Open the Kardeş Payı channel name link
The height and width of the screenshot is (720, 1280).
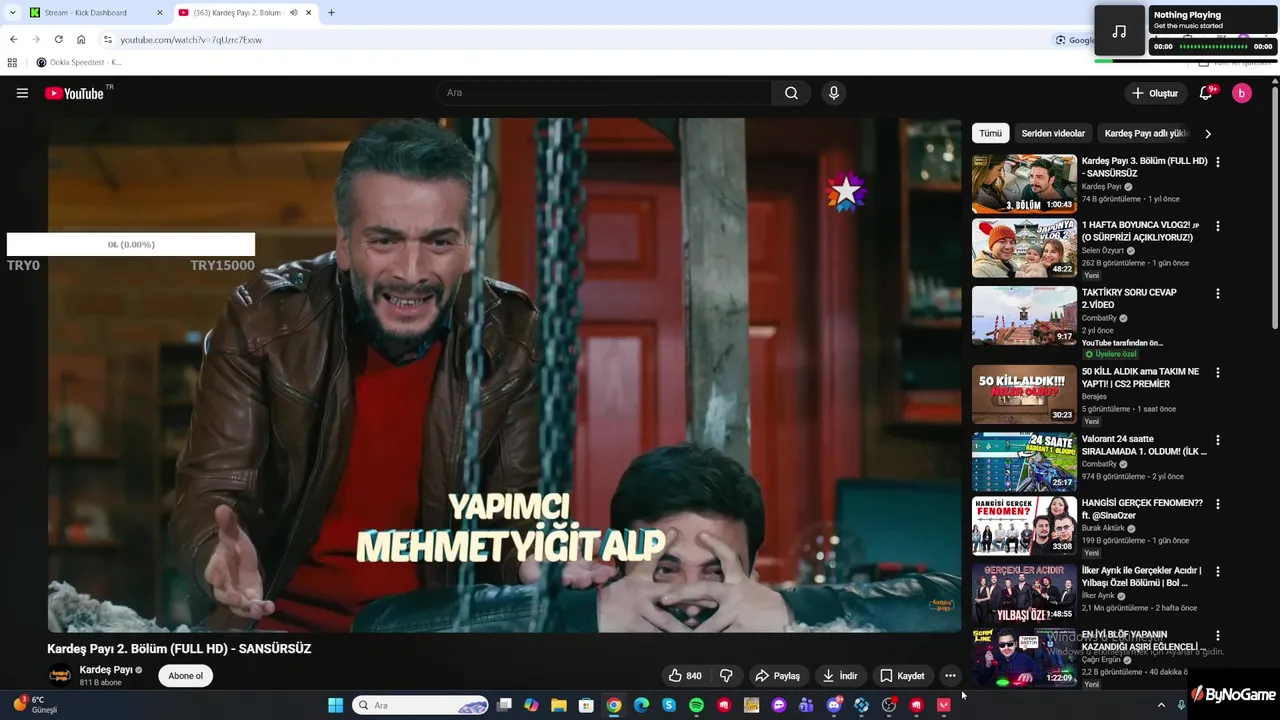[x=106, y=670]
